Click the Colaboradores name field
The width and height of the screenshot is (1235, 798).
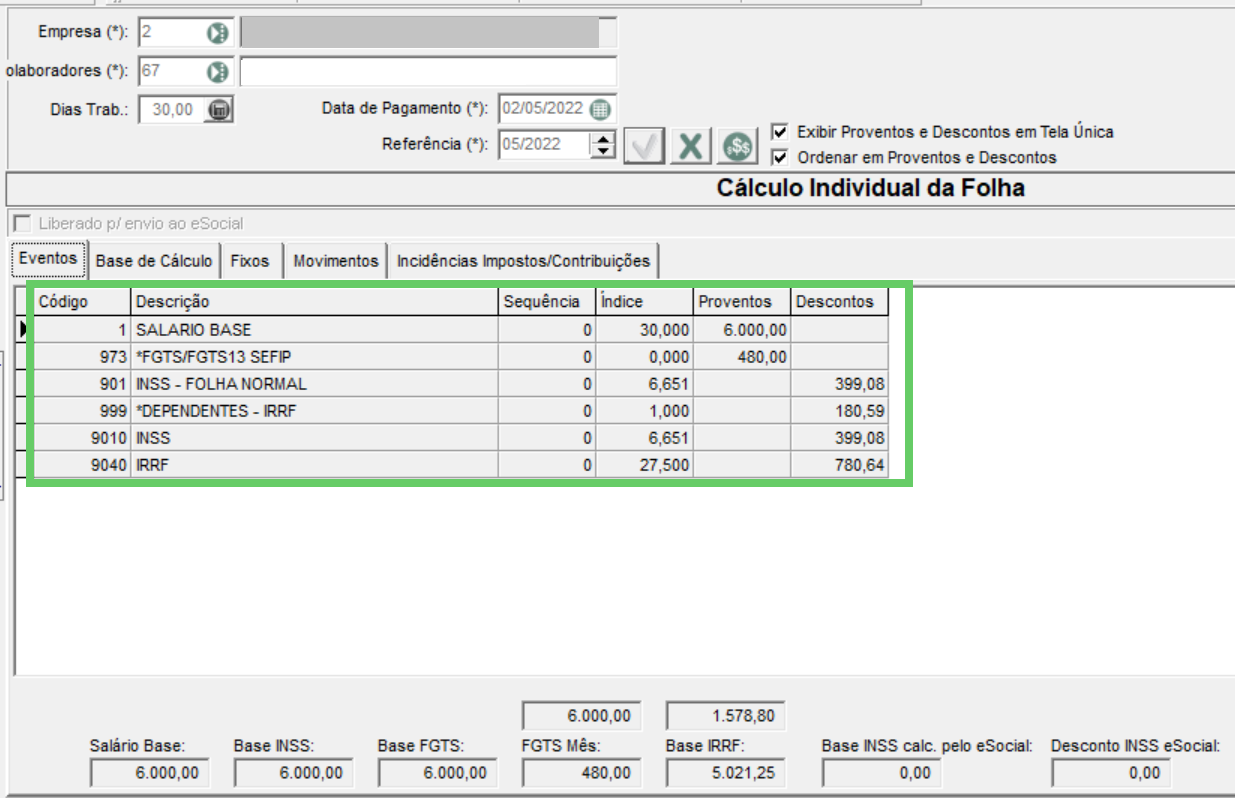(428, 72)
